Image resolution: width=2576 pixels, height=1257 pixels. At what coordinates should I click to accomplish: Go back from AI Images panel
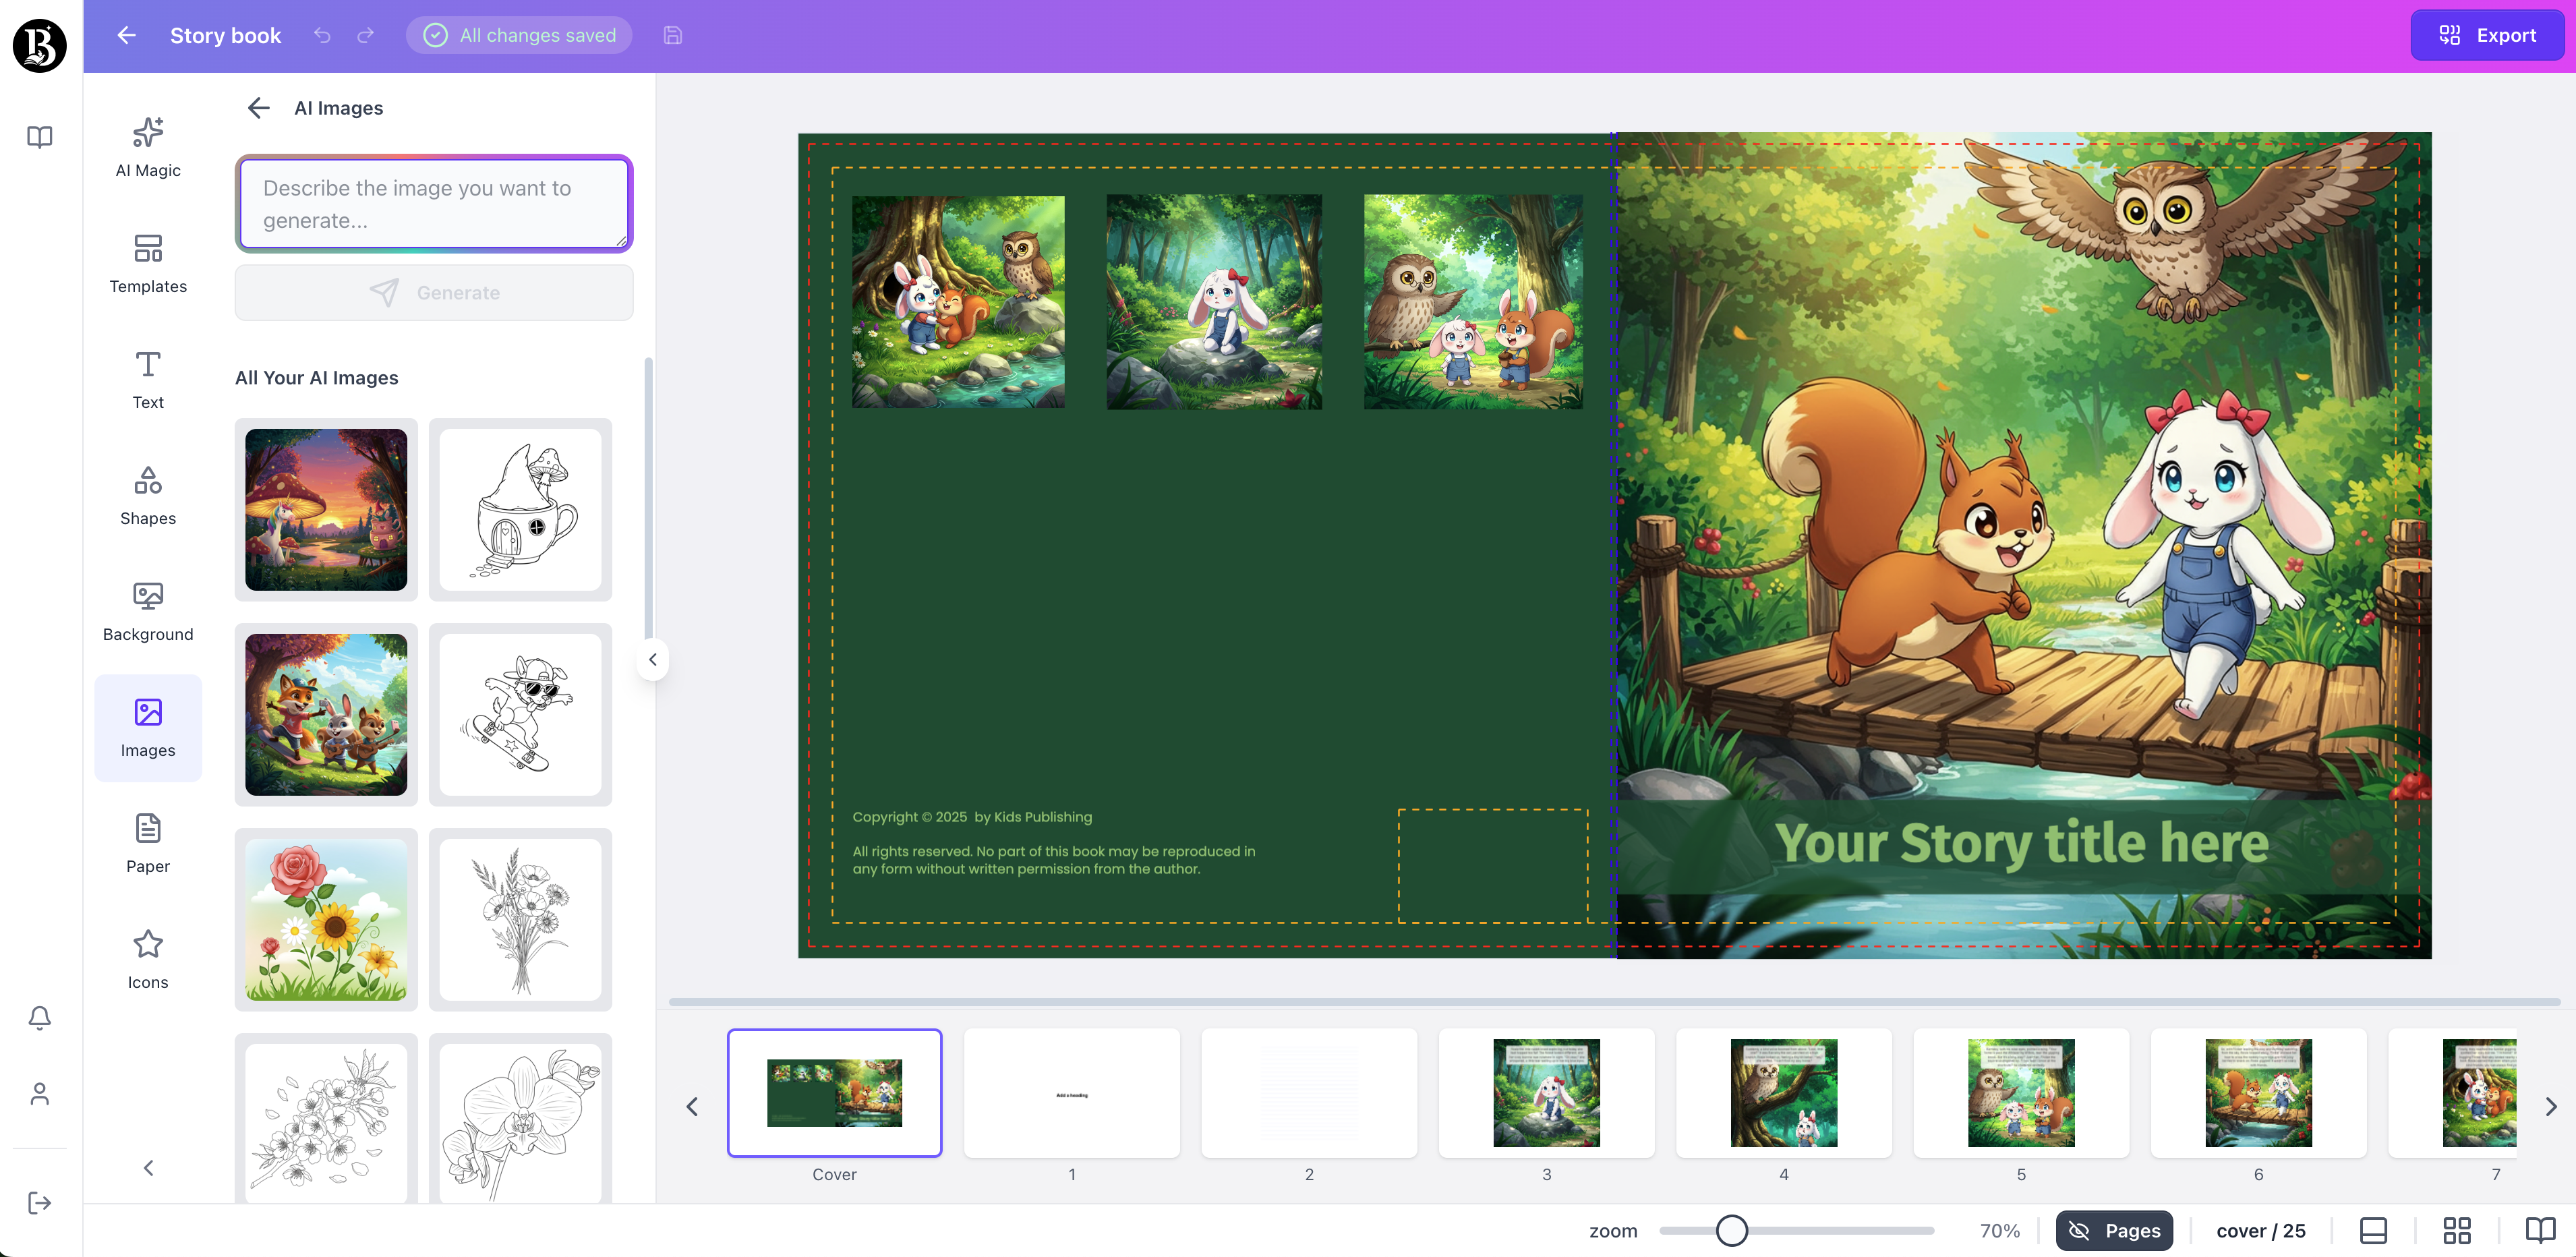click(258, 107)
